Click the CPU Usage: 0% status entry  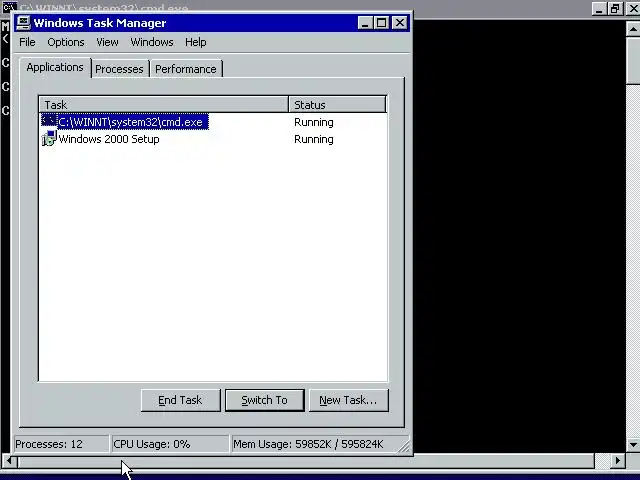170,444
